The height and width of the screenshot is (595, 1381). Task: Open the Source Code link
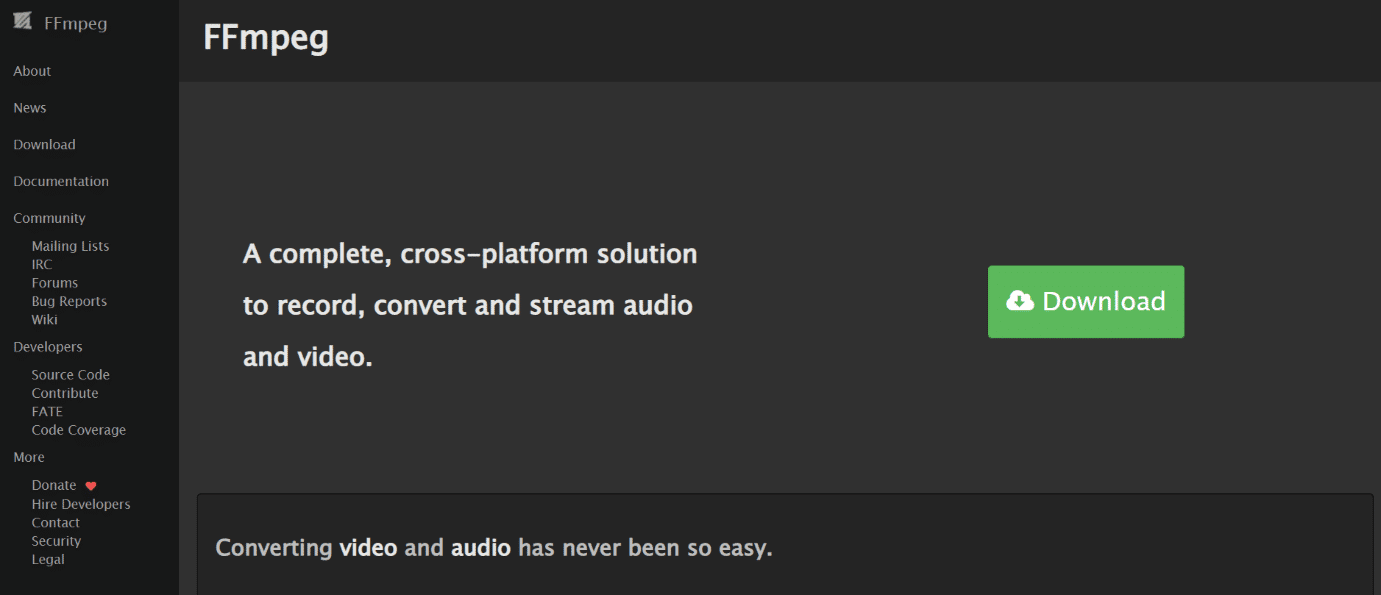point(71,375)
